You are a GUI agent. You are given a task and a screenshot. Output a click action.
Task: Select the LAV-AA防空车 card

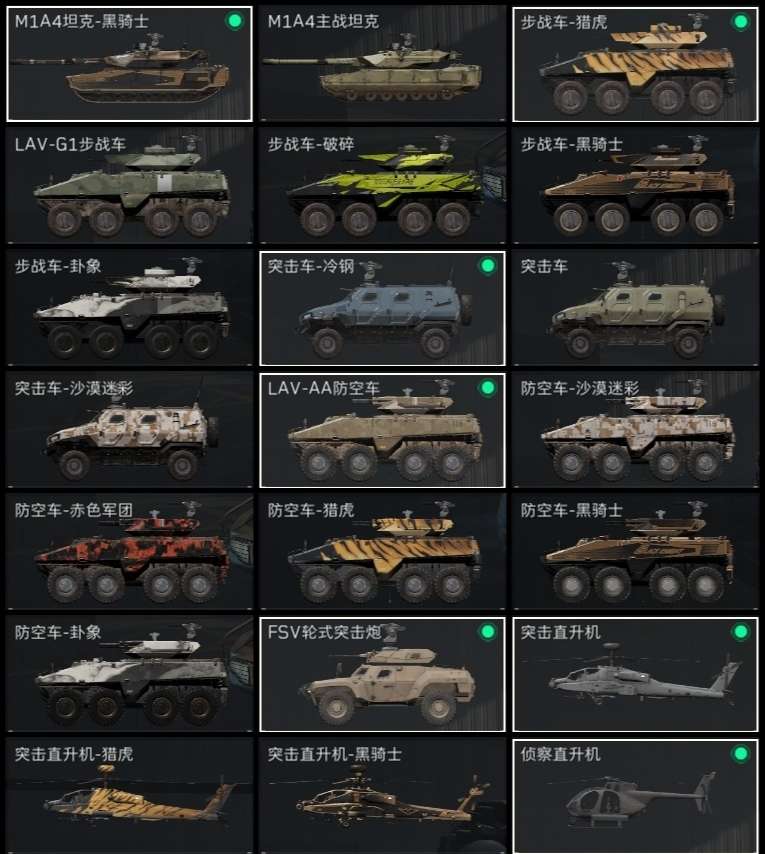point(382,430)
